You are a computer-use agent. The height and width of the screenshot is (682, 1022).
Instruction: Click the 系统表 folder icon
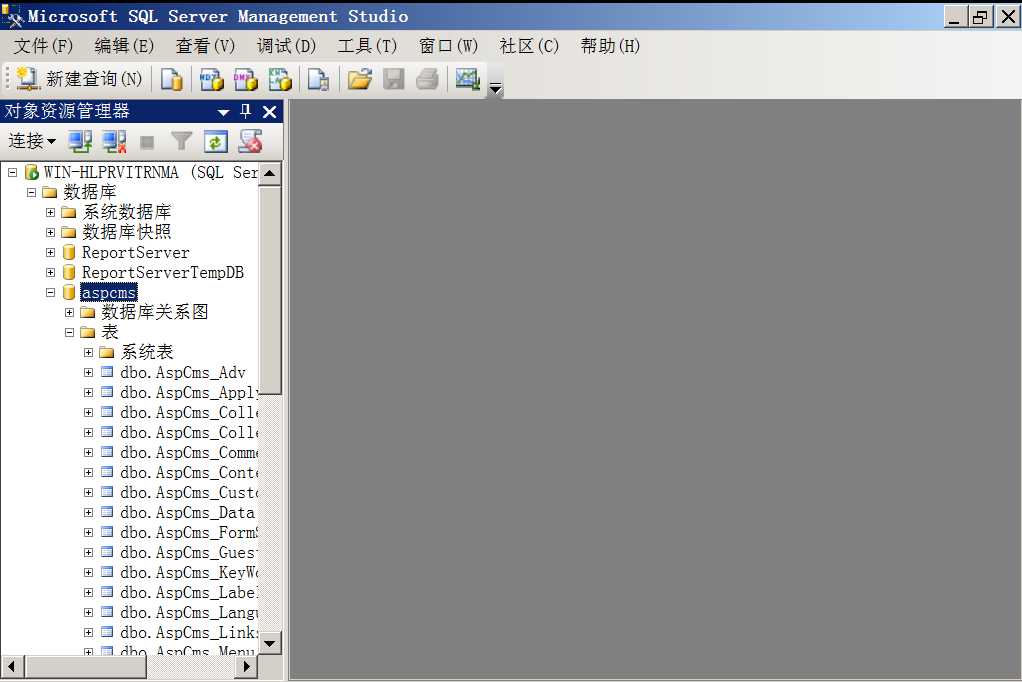pos(107,353)
